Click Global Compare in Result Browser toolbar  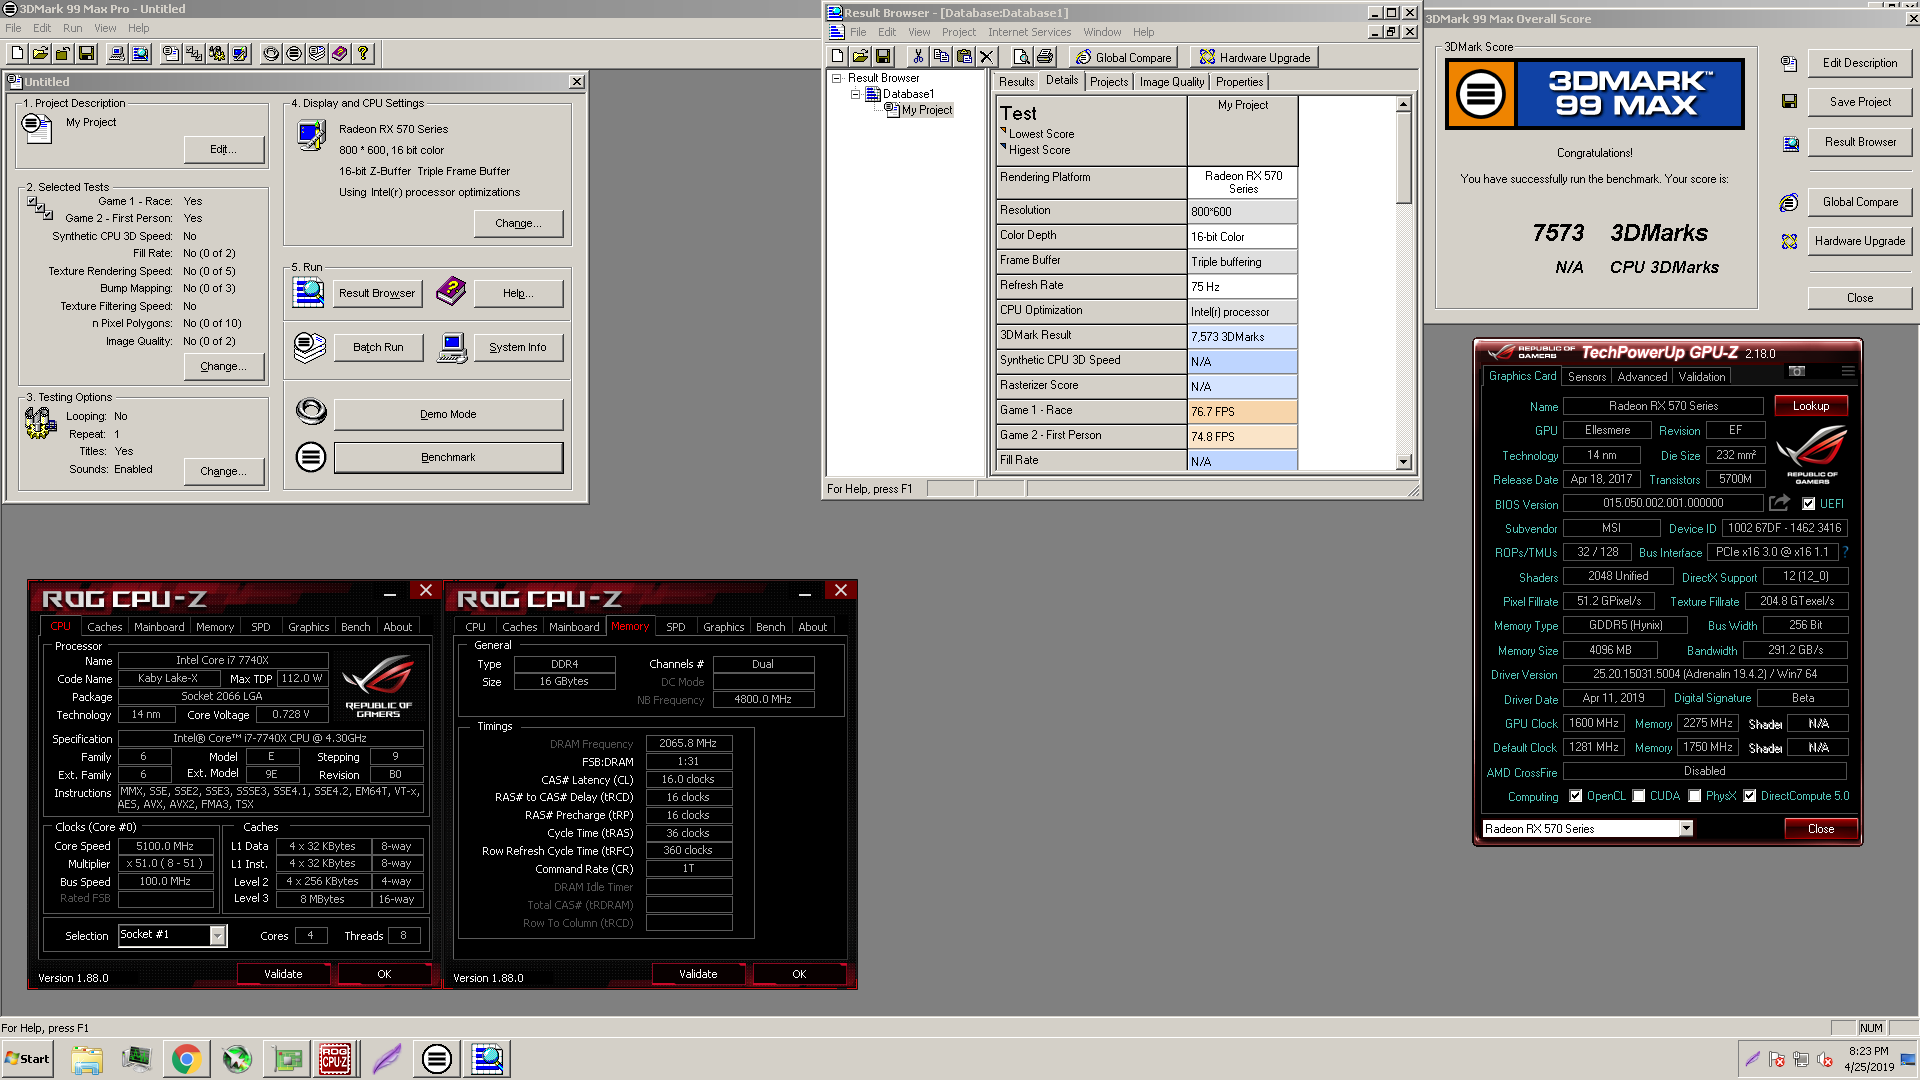[x=1123, y=57]
